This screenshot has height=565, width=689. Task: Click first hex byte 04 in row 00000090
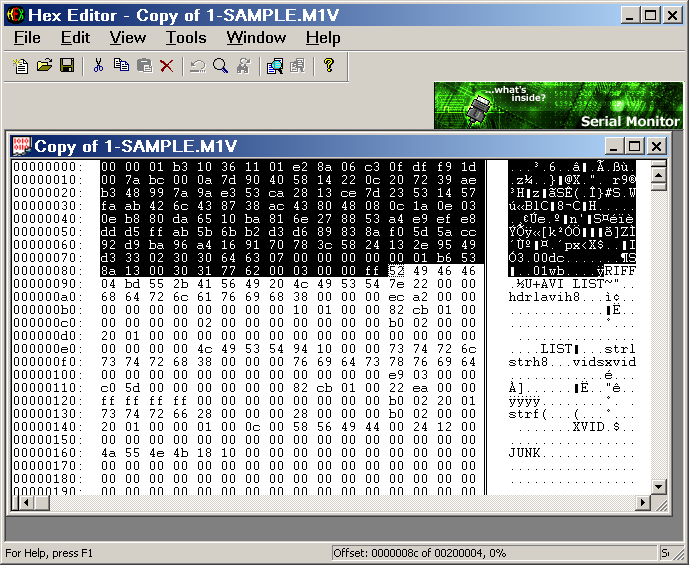coord(108,284)
